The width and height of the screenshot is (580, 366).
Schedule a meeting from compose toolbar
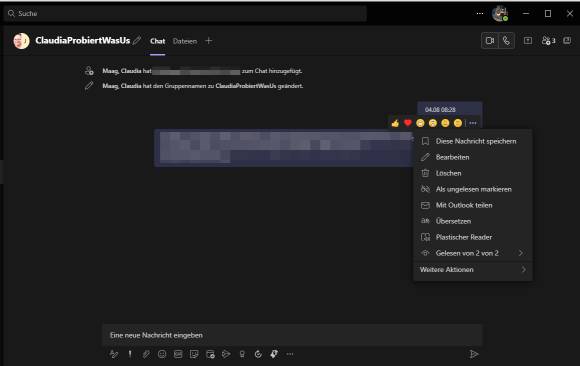(x=210, y=354)
